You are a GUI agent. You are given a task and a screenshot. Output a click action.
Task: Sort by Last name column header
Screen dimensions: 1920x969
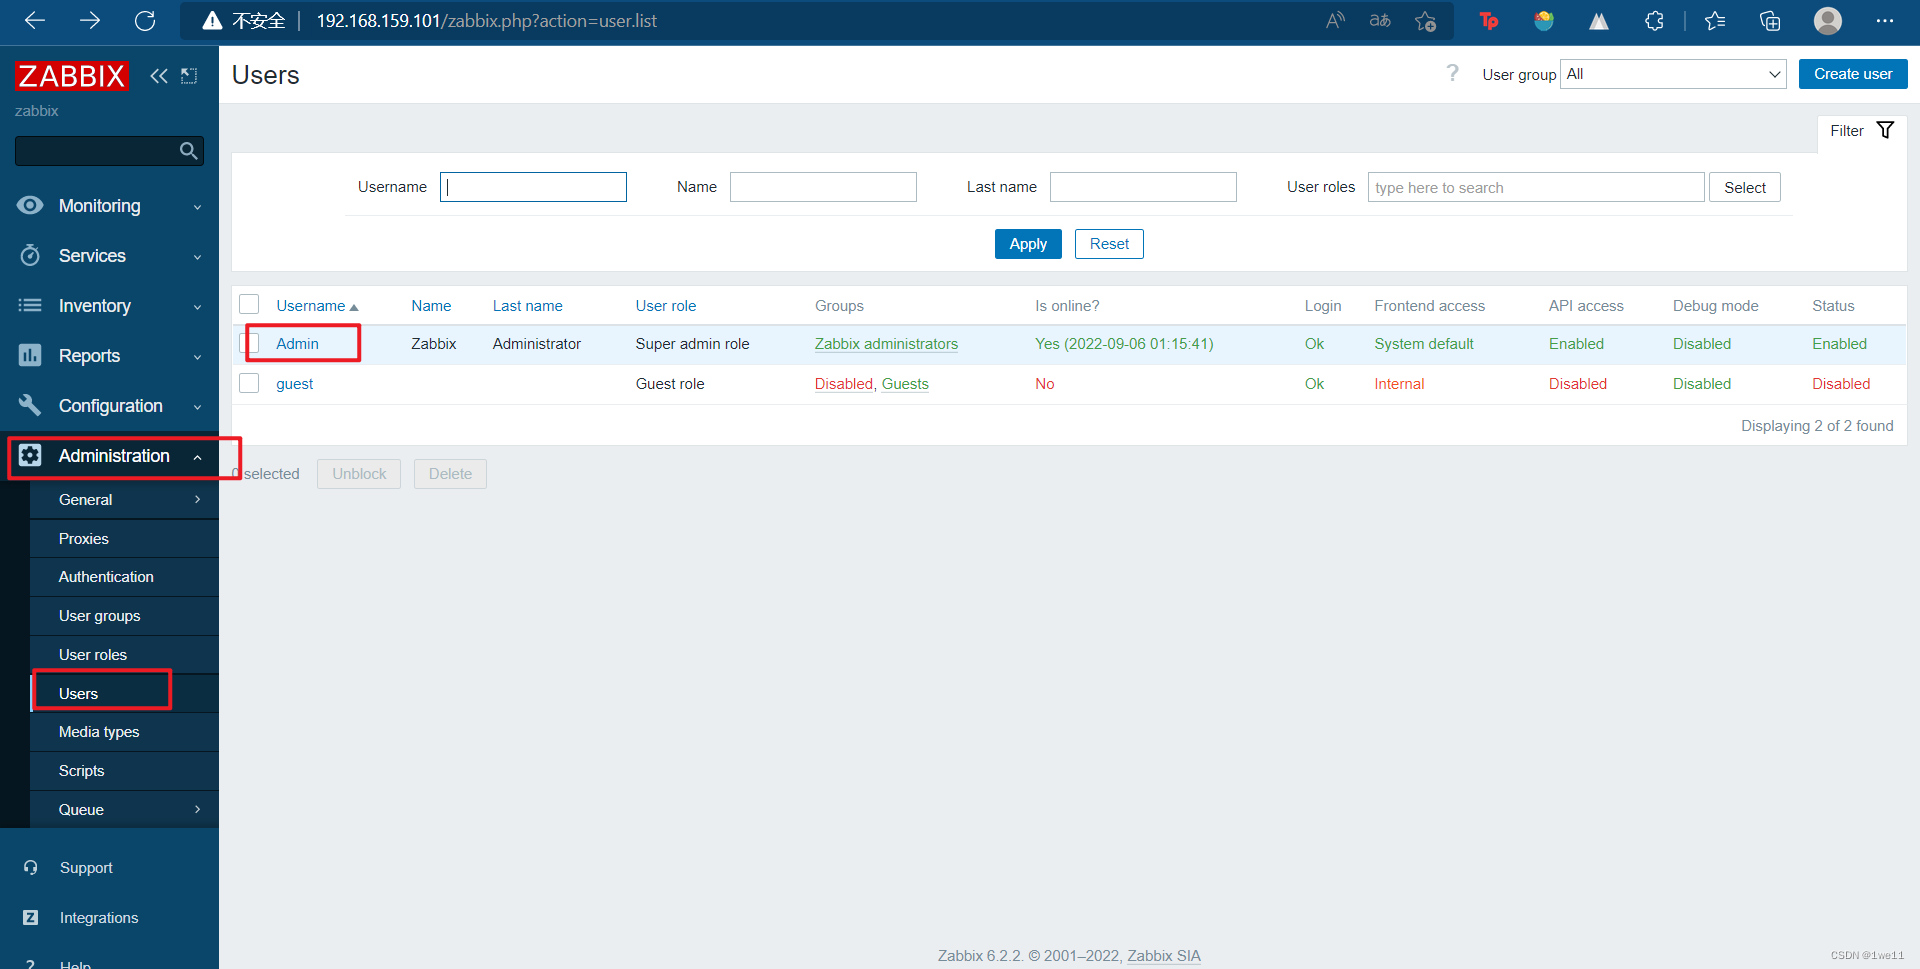527,306
